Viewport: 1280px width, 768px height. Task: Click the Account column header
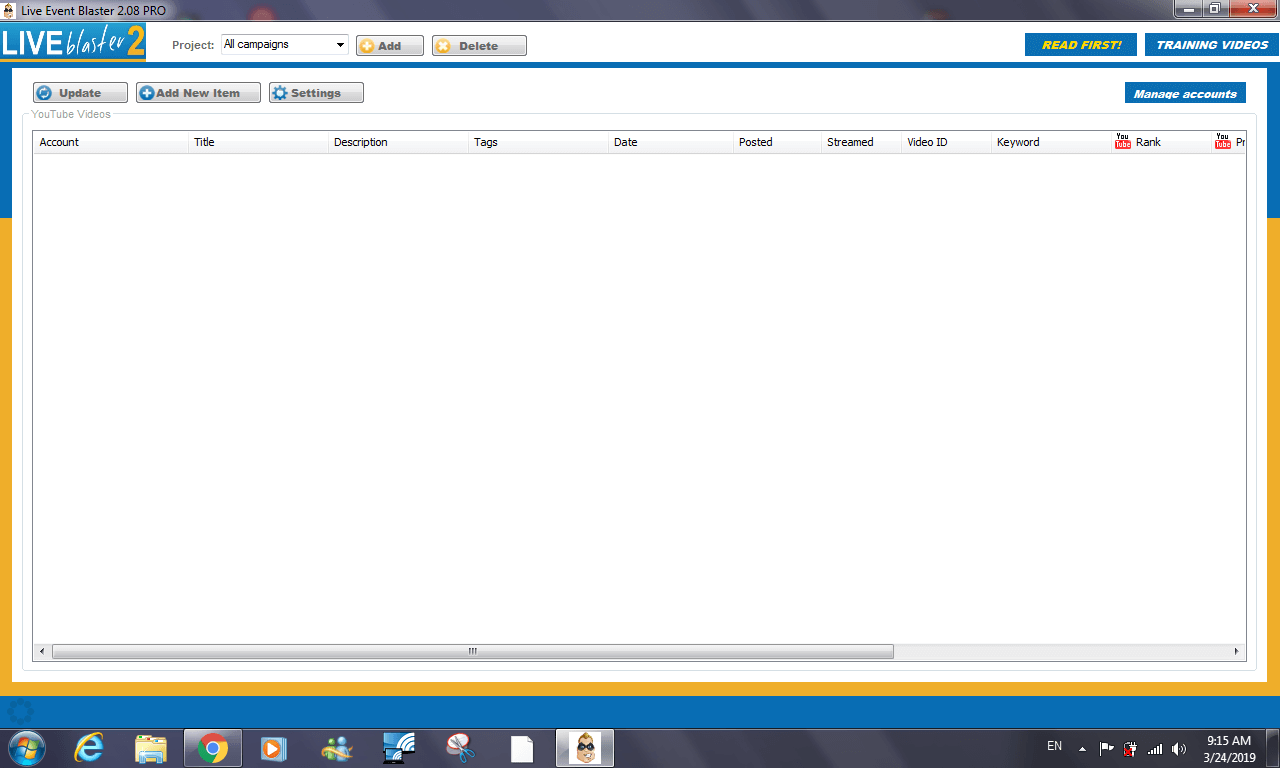[111, 142]
